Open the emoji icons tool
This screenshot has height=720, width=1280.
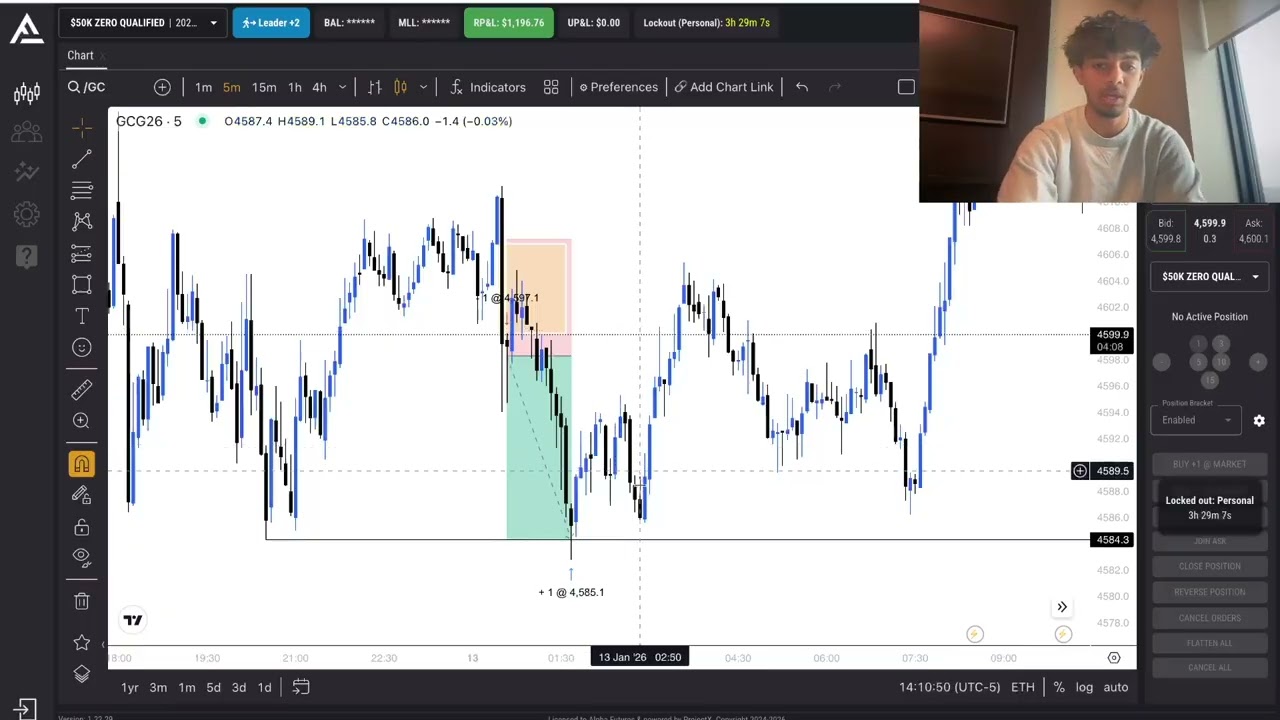[82, 347]
